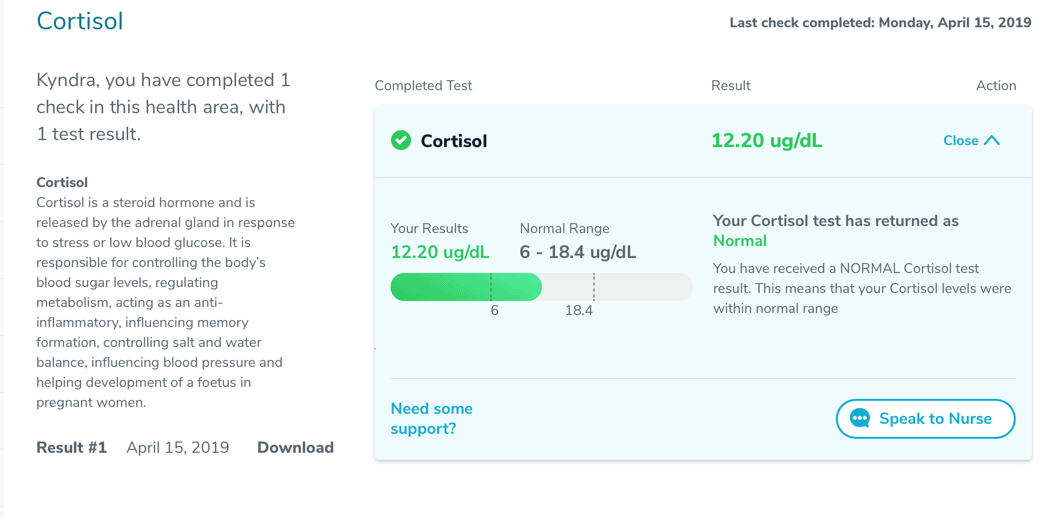Click the green filled portion of the results bar
This screenshot has height=518, width=1040.
click(466, 287)
